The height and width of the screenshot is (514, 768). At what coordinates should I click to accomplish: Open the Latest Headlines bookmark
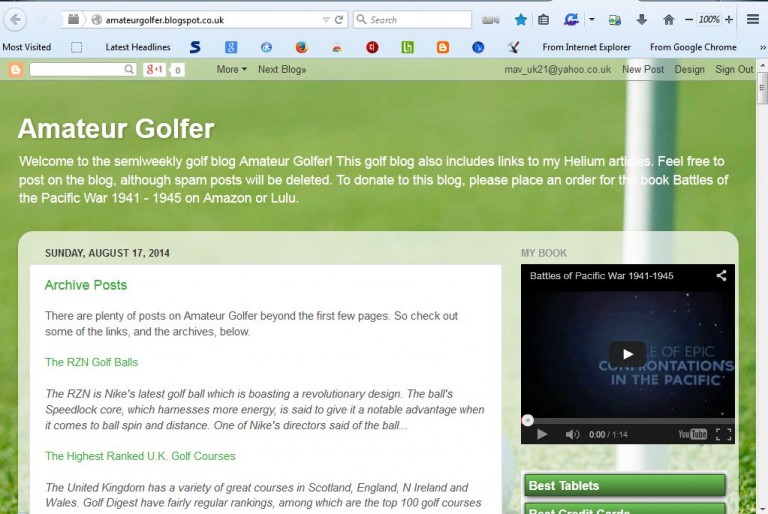138,47
